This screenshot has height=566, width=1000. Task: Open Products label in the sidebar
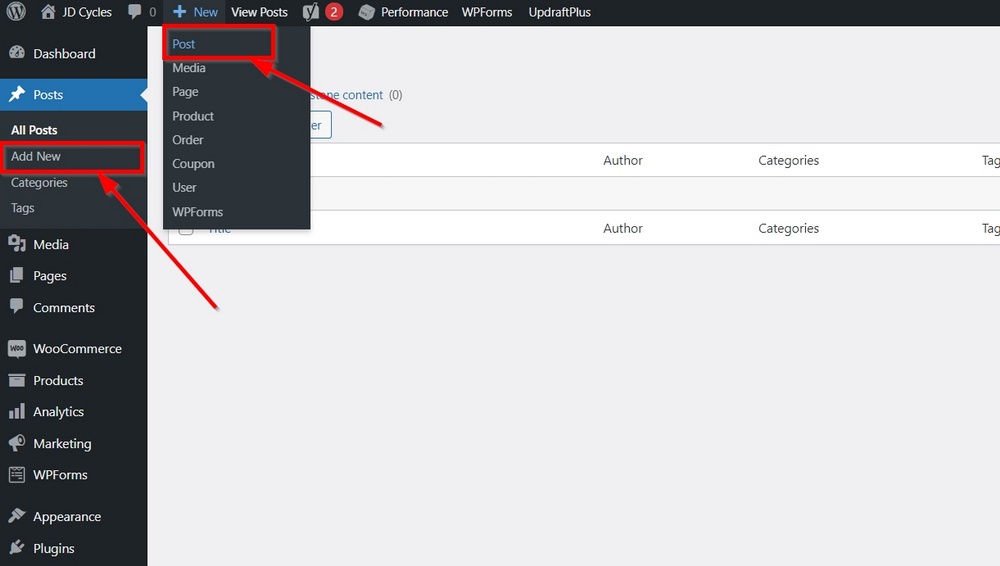[58, 380]
